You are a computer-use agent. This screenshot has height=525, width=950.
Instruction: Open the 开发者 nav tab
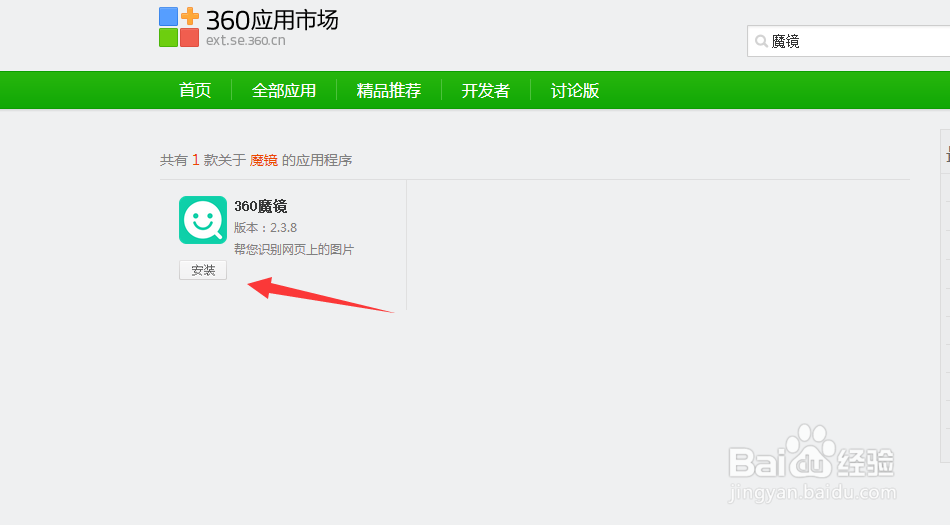tap(485, 90)
